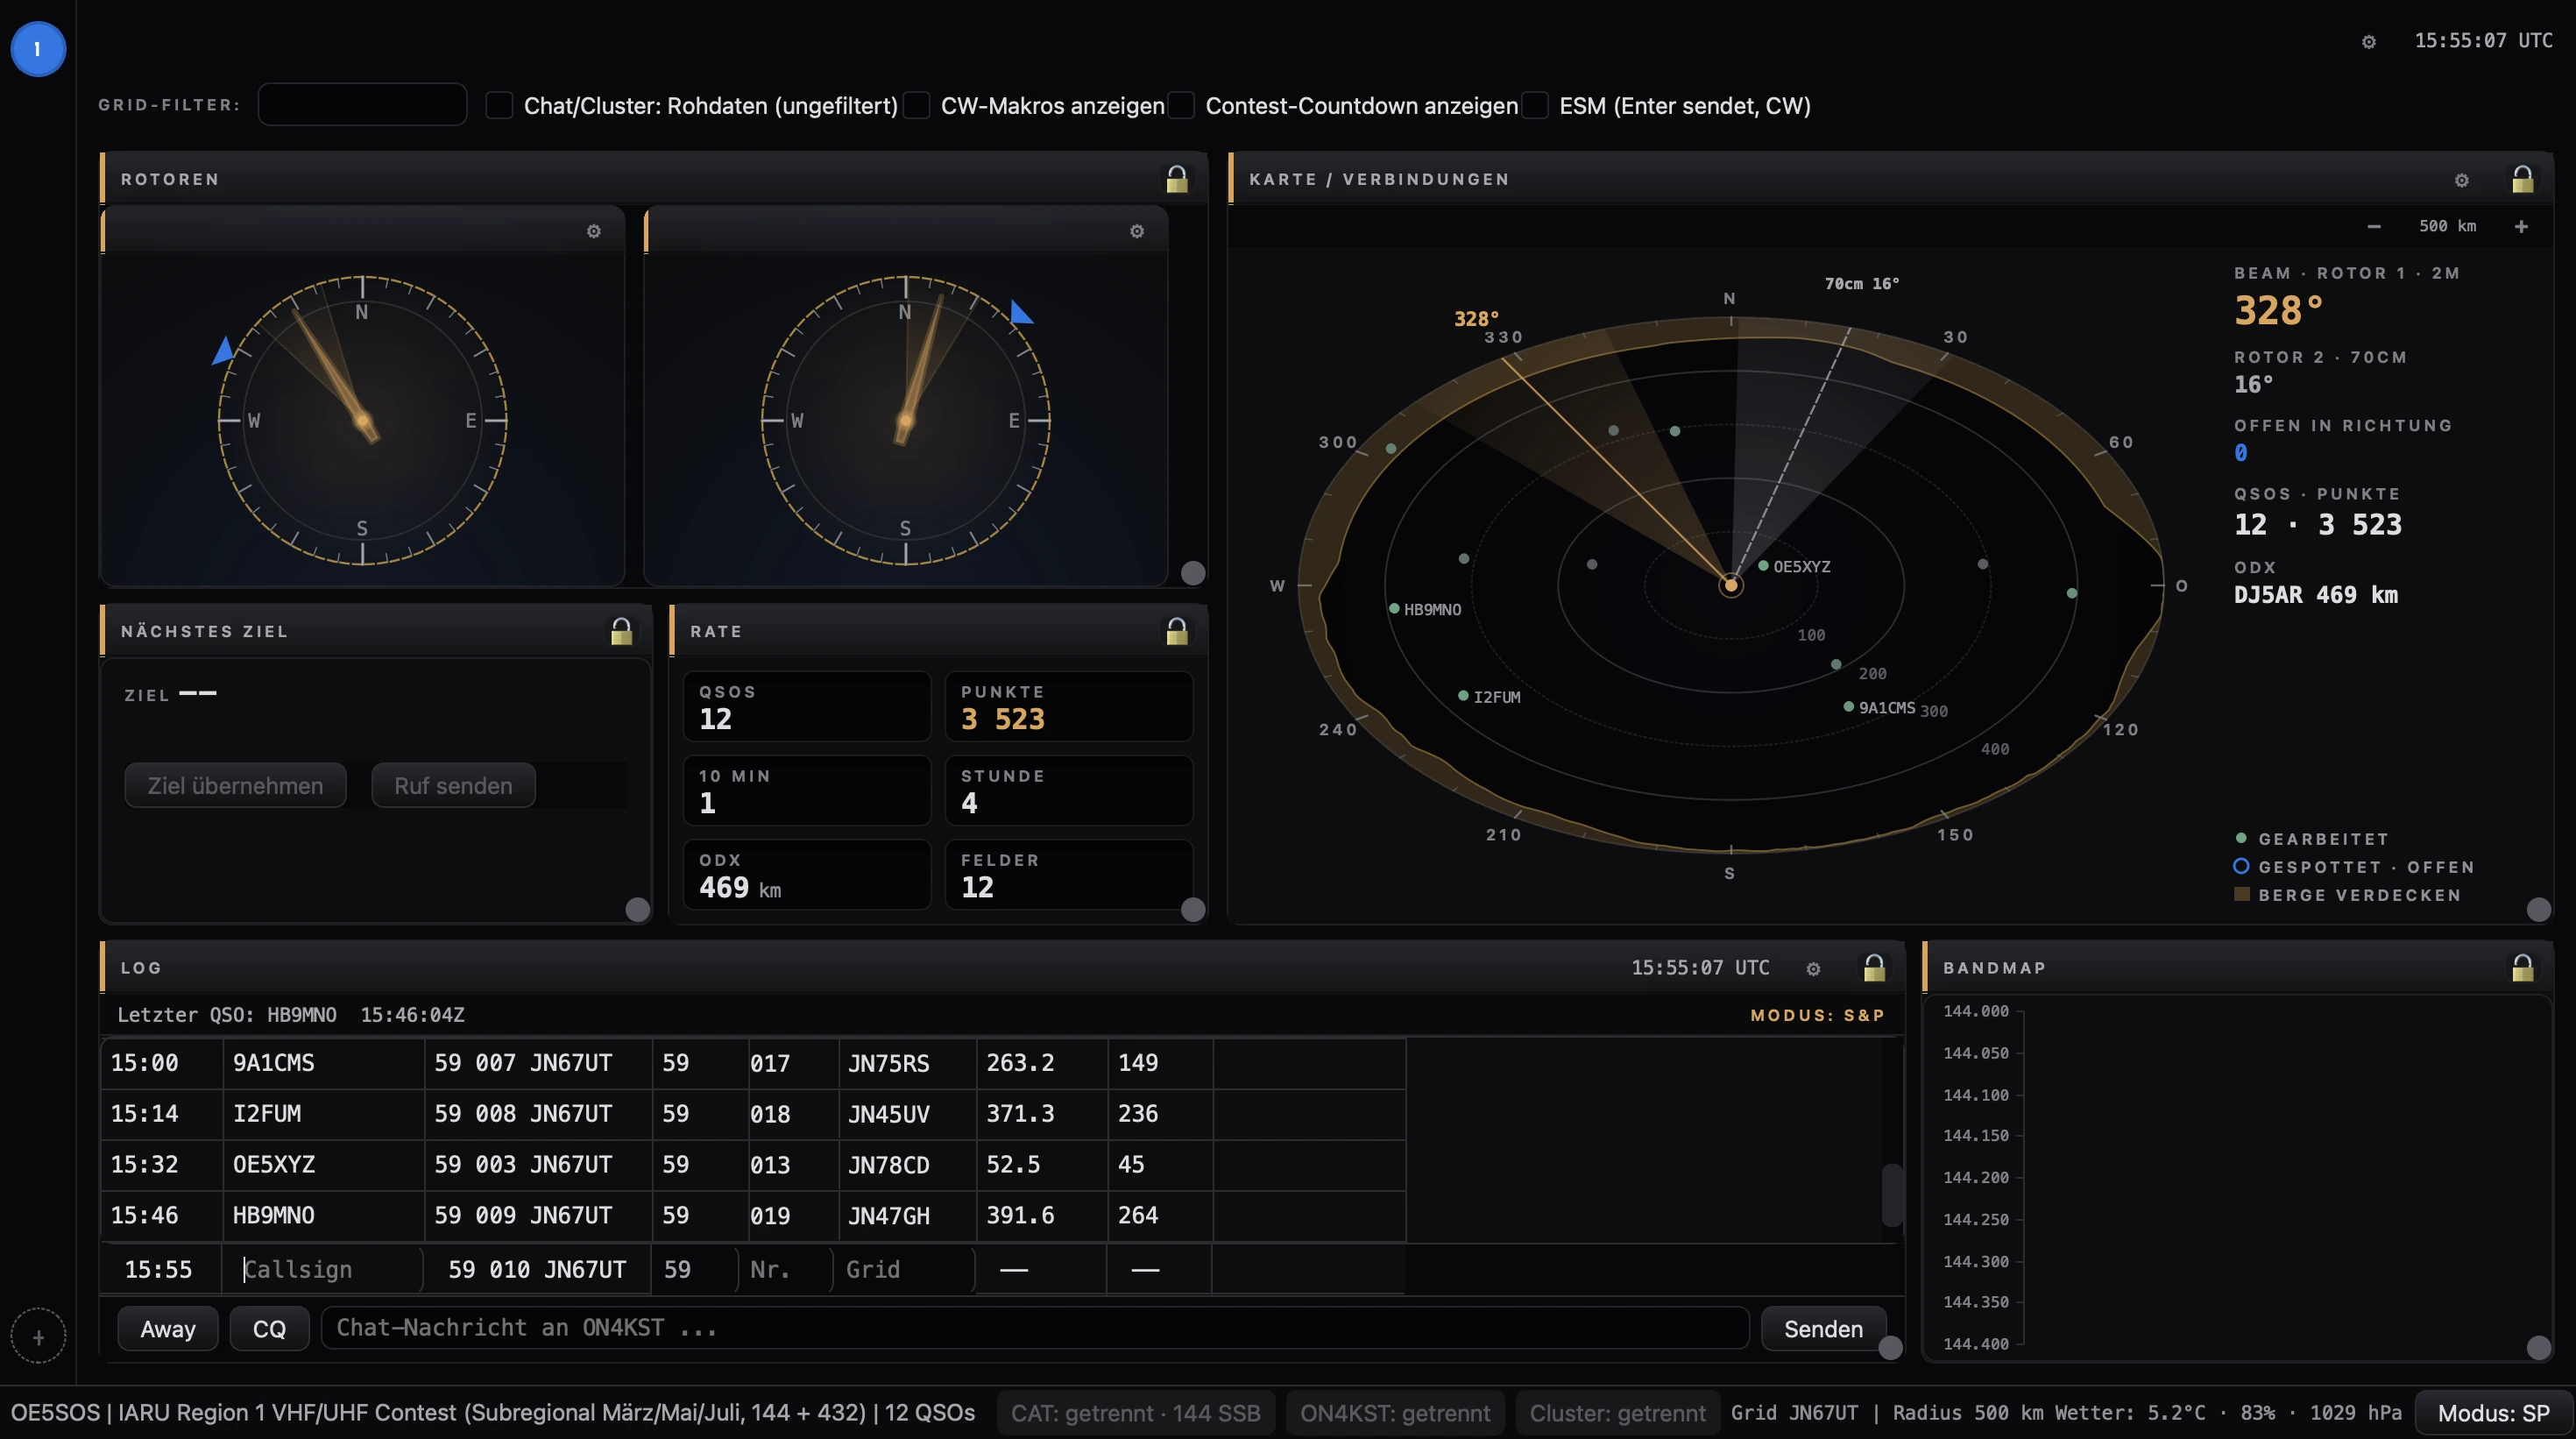Zoom out map with minus icon
This screenshot has width=2576, height=1439.
pos(2374,226)
